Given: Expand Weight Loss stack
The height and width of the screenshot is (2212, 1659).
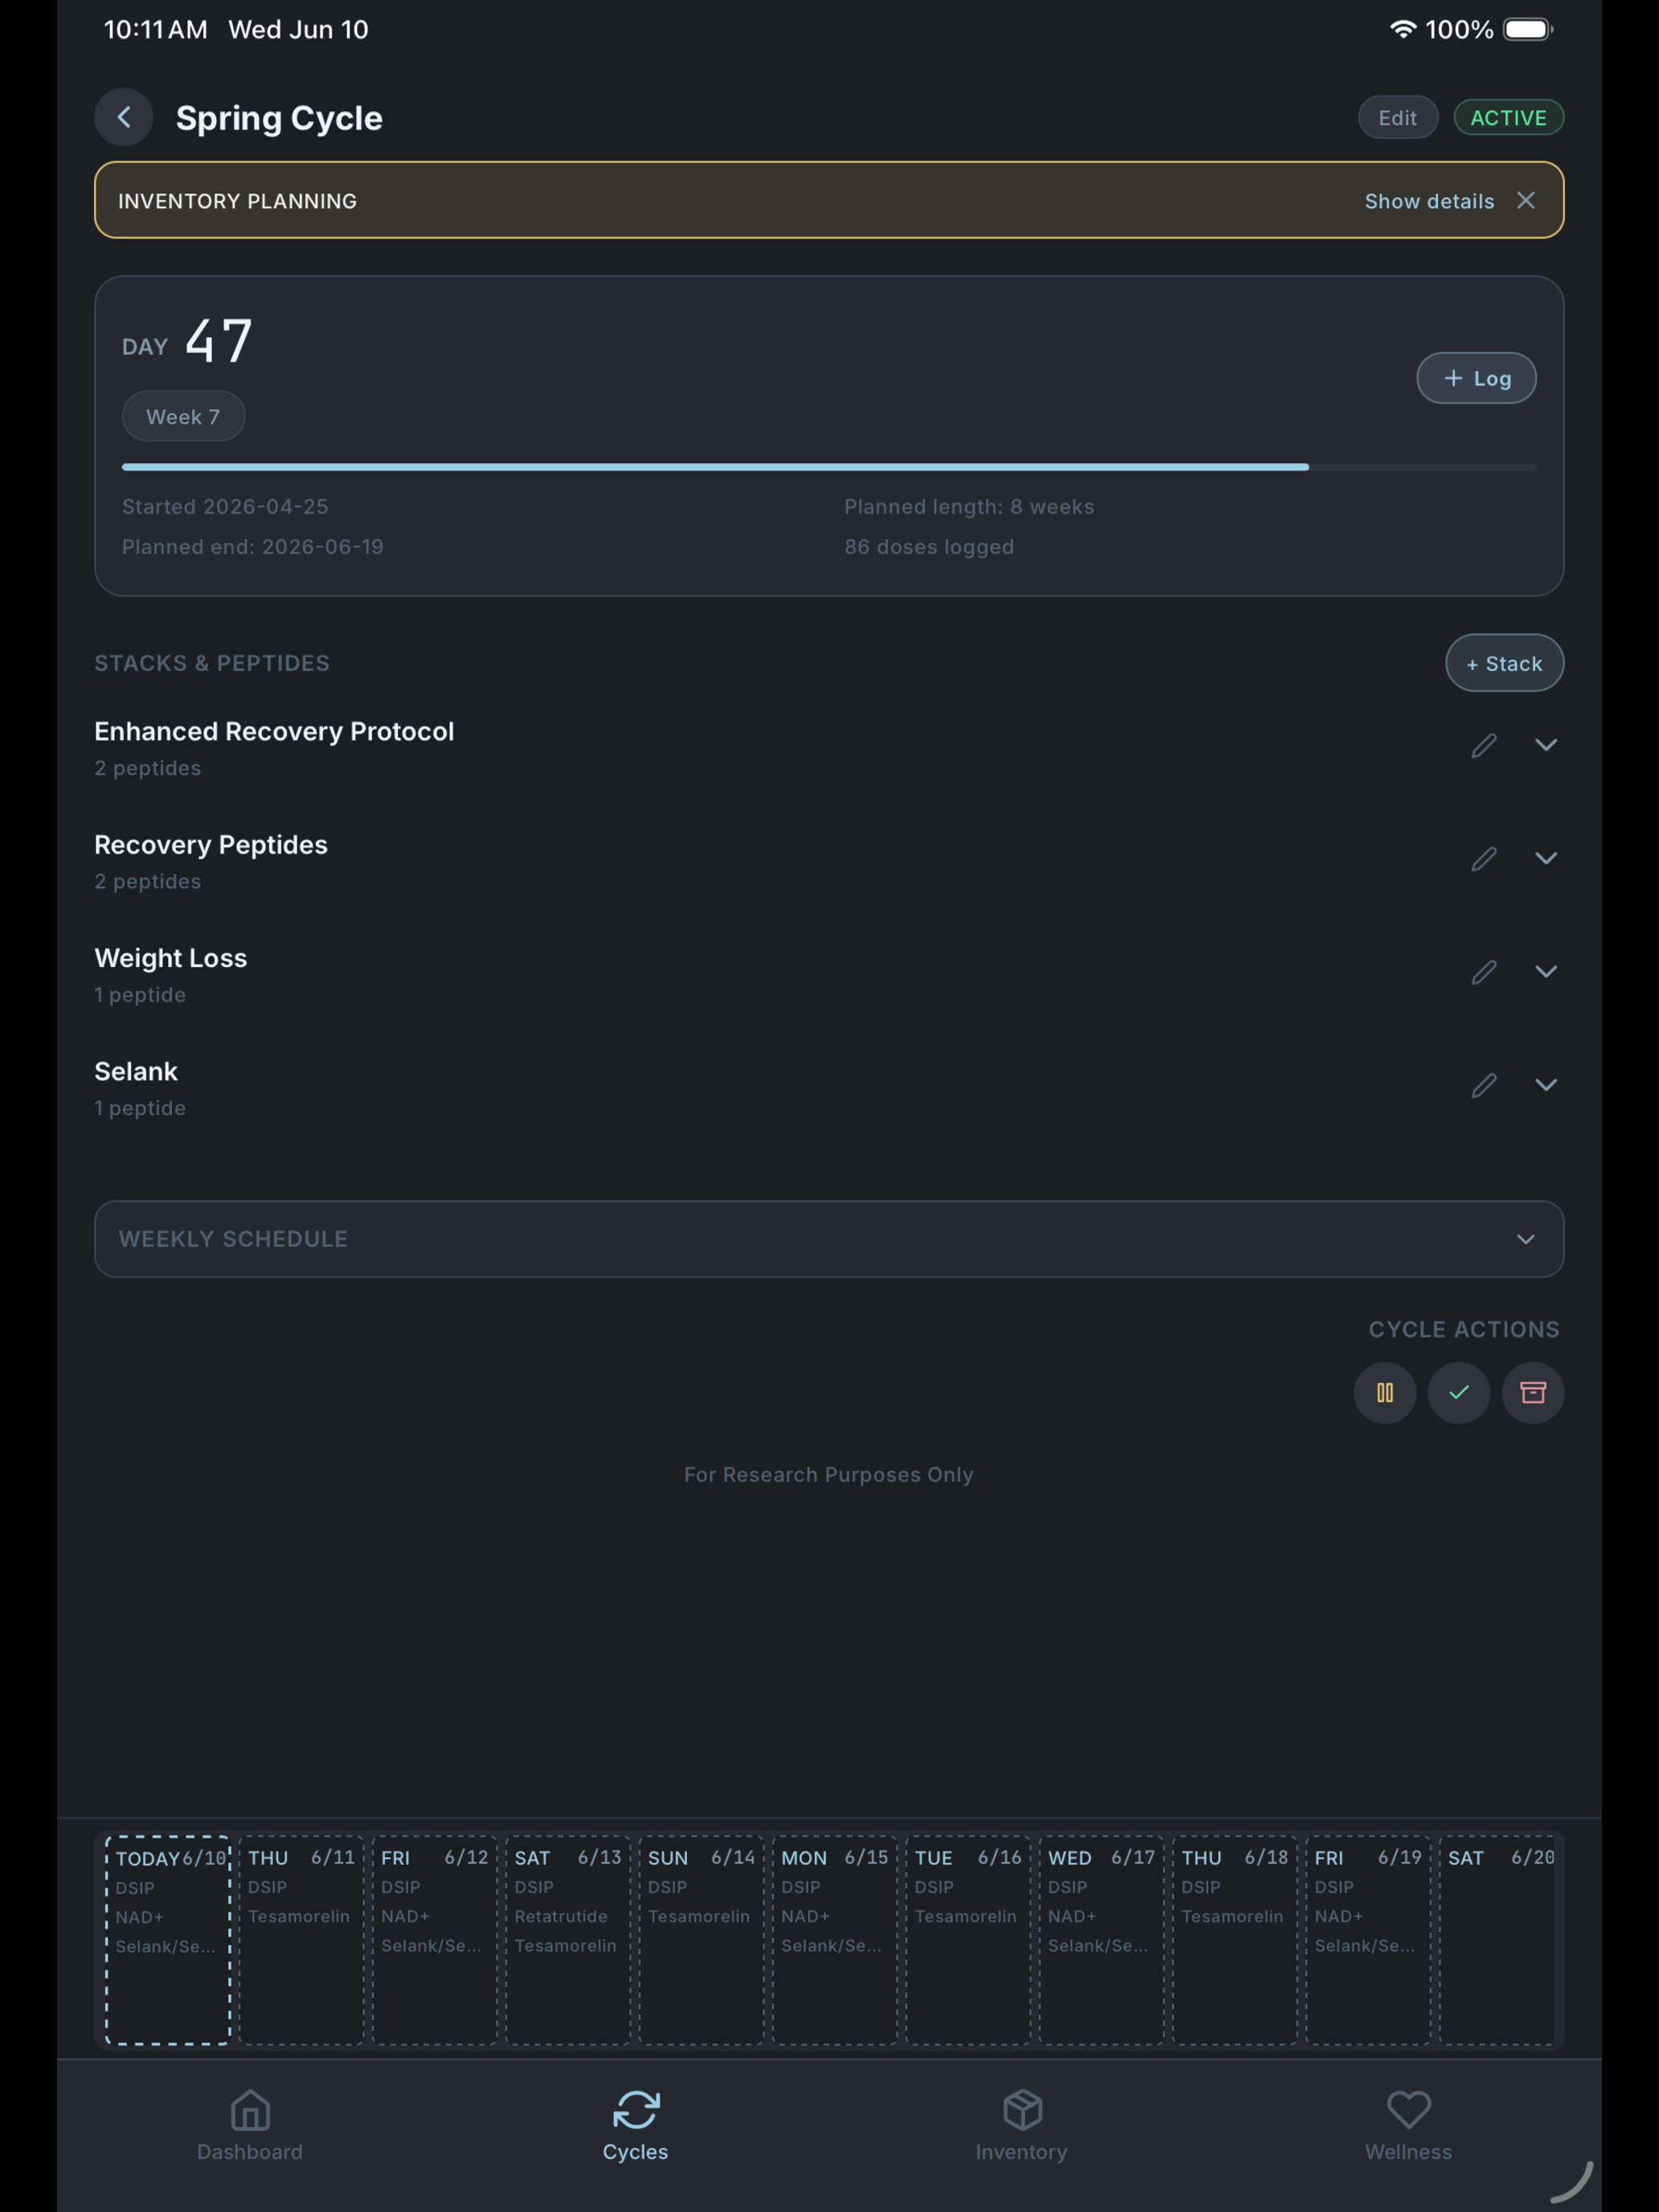Looking at the screenshot, I should click(1546, 972).
